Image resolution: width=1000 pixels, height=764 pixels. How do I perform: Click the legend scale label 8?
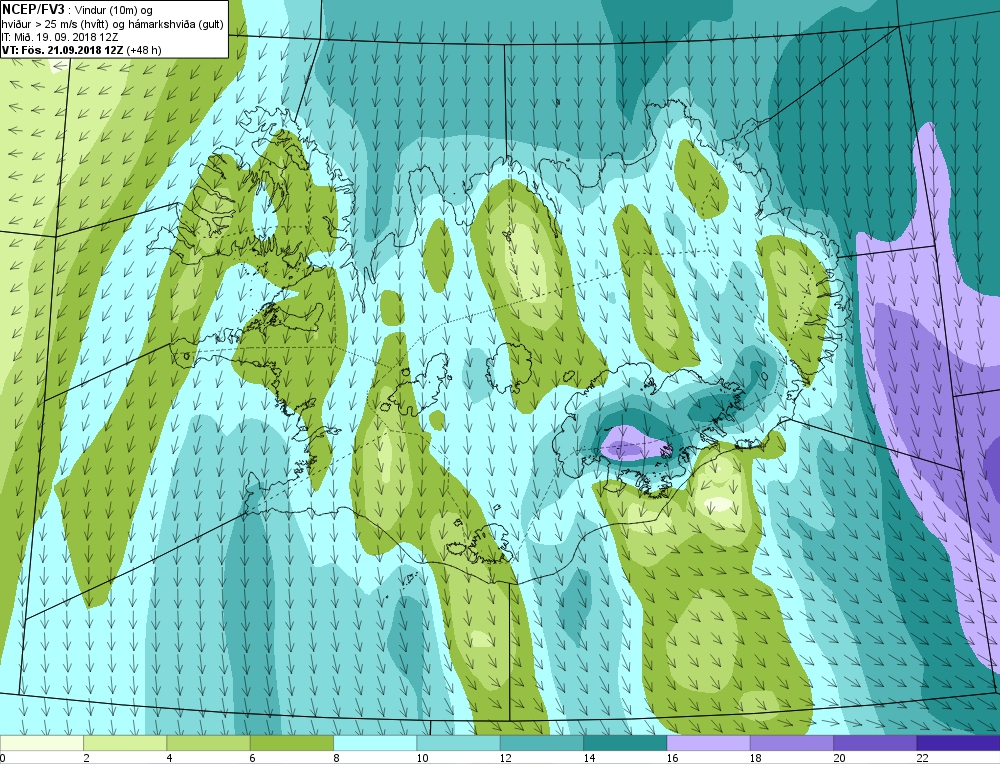click(x=336, y=758)
